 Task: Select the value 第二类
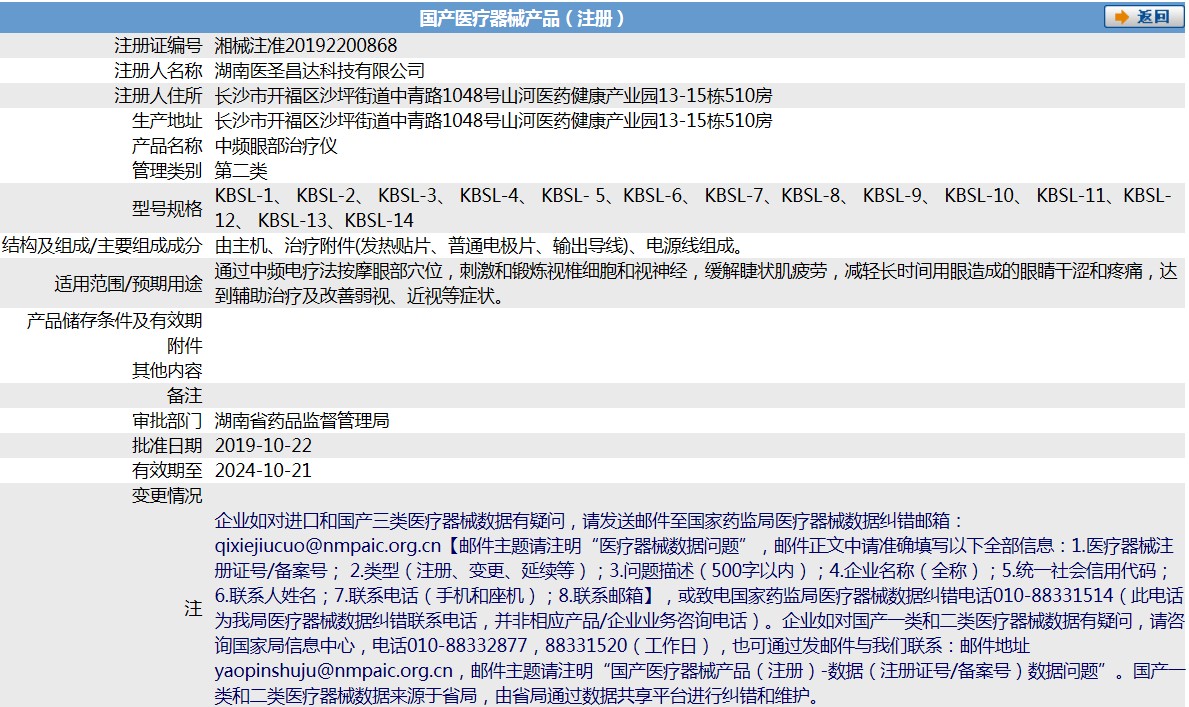click(x=241, y=171)
